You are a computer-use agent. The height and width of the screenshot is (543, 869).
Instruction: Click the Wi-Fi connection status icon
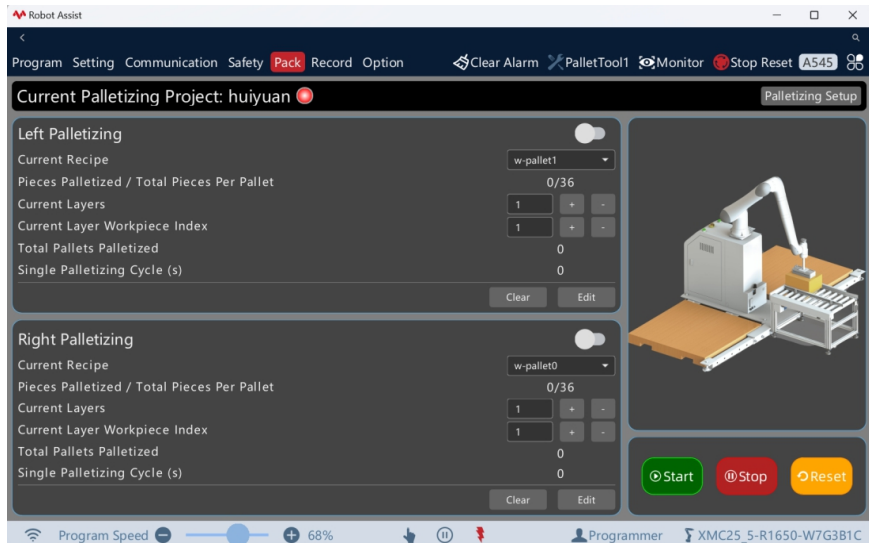[33, 535]
